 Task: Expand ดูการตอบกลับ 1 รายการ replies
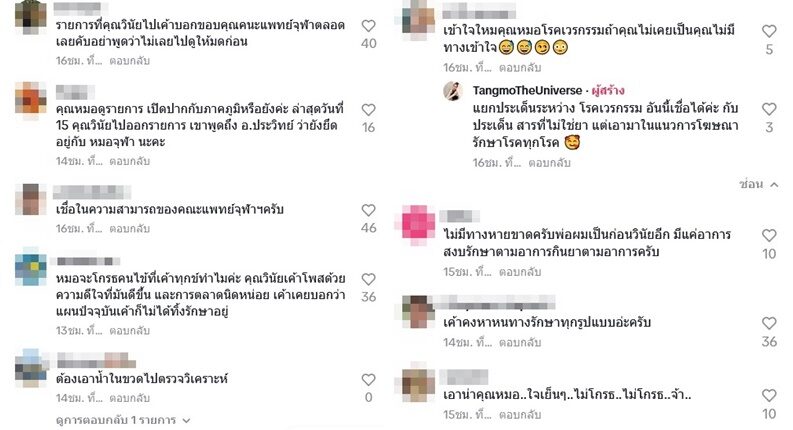pos(123,420)
